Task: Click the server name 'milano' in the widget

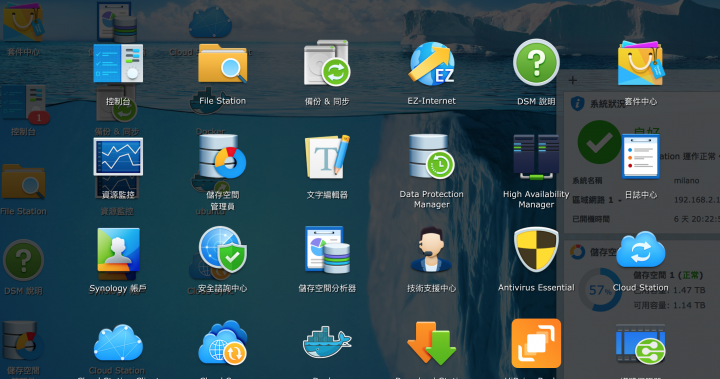Action: (686, 181)
